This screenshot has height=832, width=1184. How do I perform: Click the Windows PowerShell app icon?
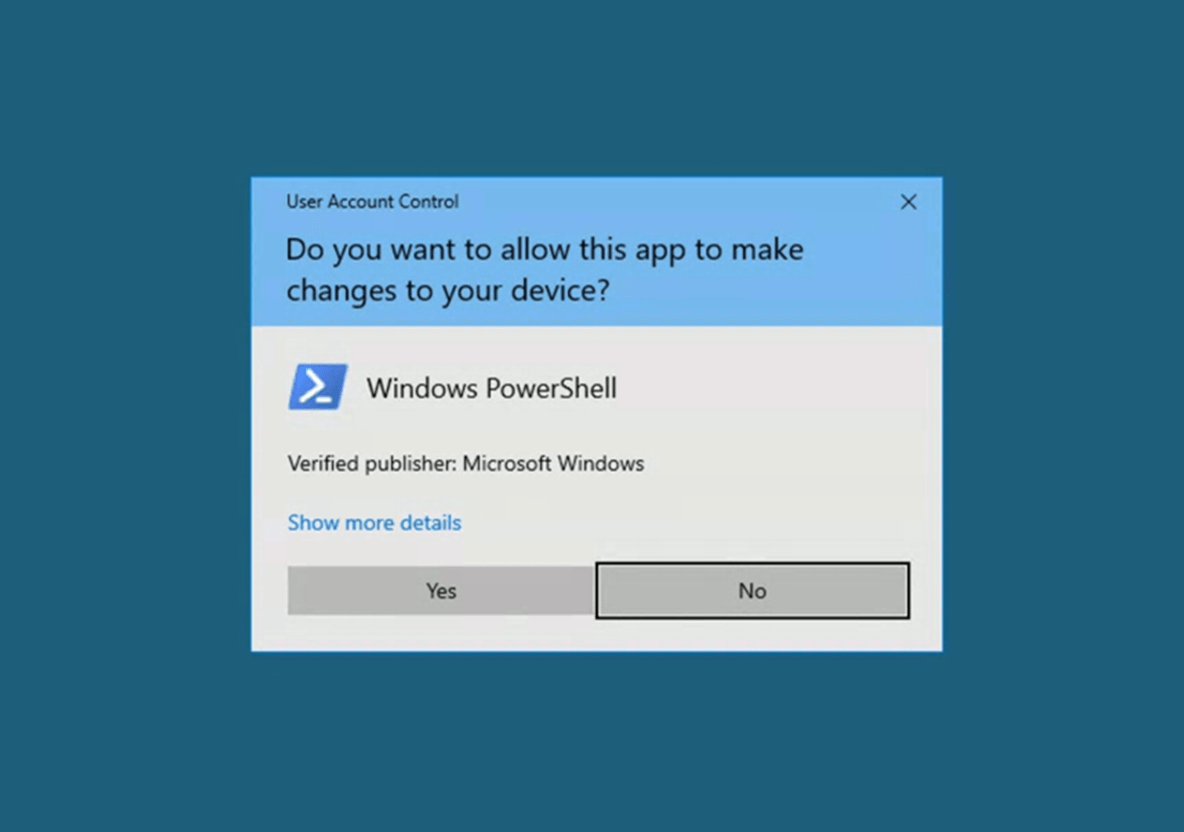[x=318, y=387]
